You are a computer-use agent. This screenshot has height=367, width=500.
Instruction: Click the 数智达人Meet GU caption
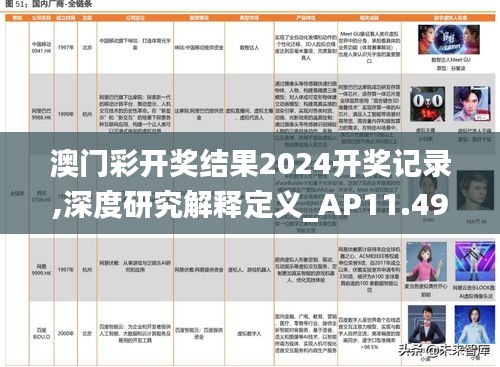pos(451,60)
